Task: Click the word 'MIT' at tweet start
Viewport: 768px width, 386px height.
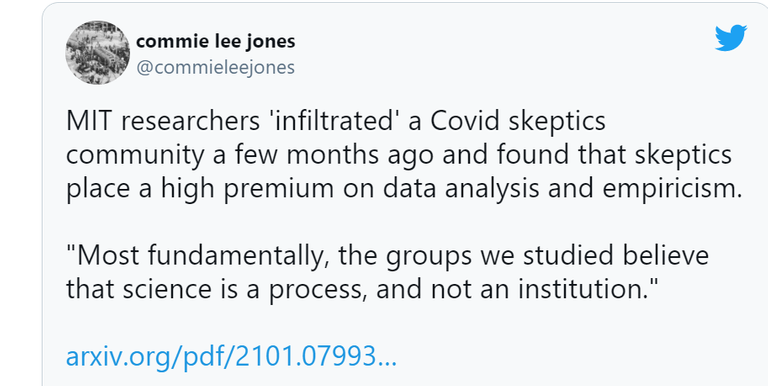Action: coord(88,122)
